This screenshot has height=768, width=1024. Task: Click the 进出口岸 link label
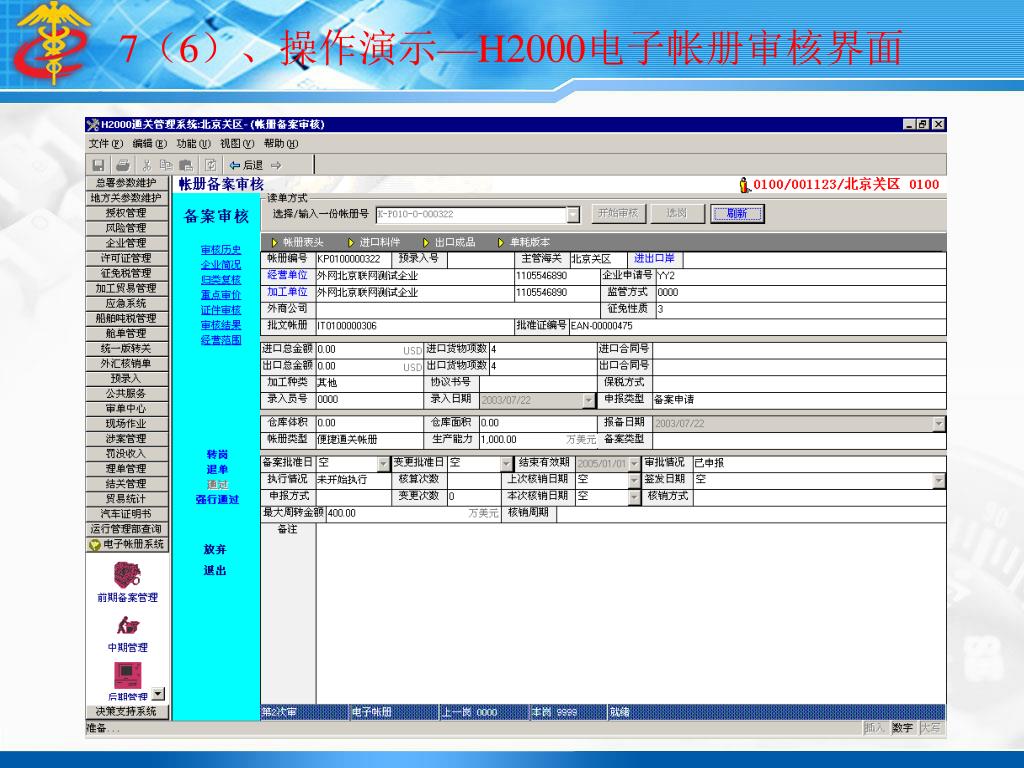(x=654, y=259)
